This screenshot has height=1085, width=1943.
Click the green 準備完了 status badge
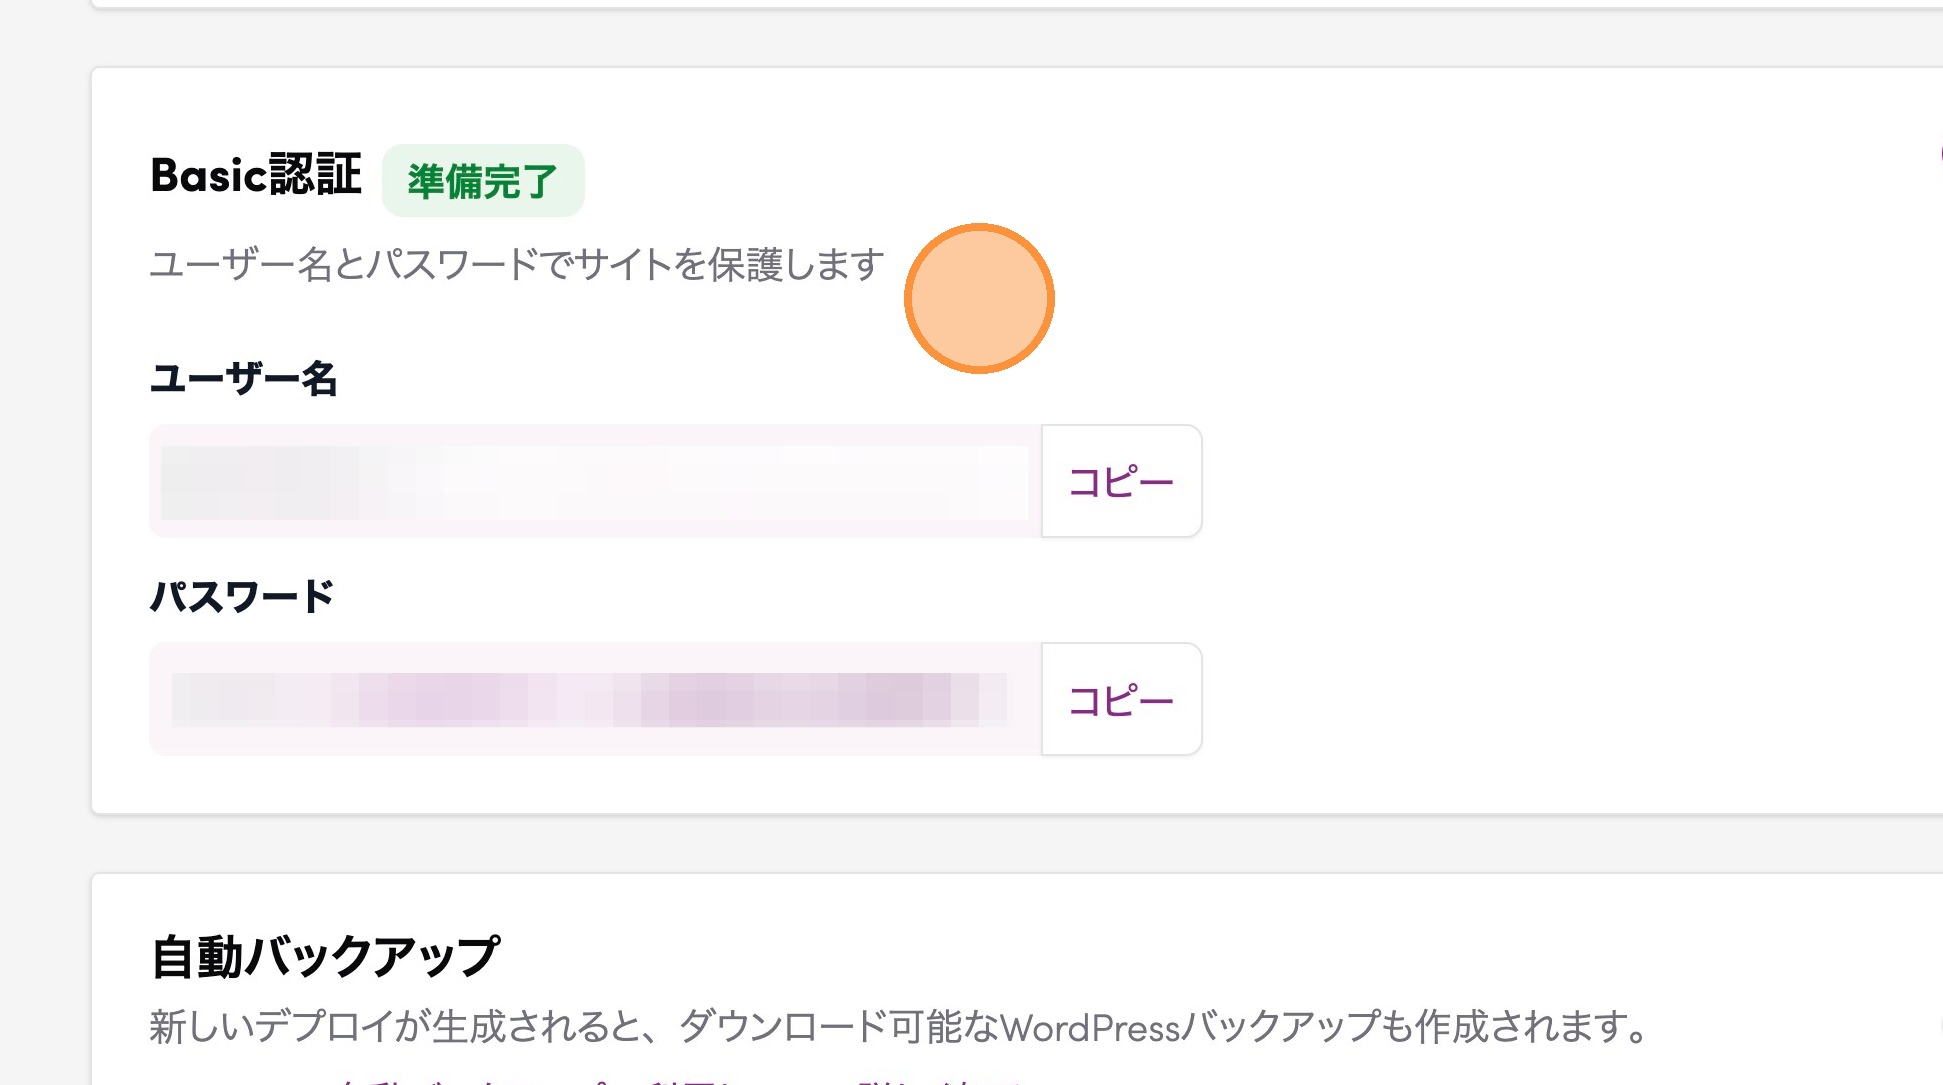(483, 181)
